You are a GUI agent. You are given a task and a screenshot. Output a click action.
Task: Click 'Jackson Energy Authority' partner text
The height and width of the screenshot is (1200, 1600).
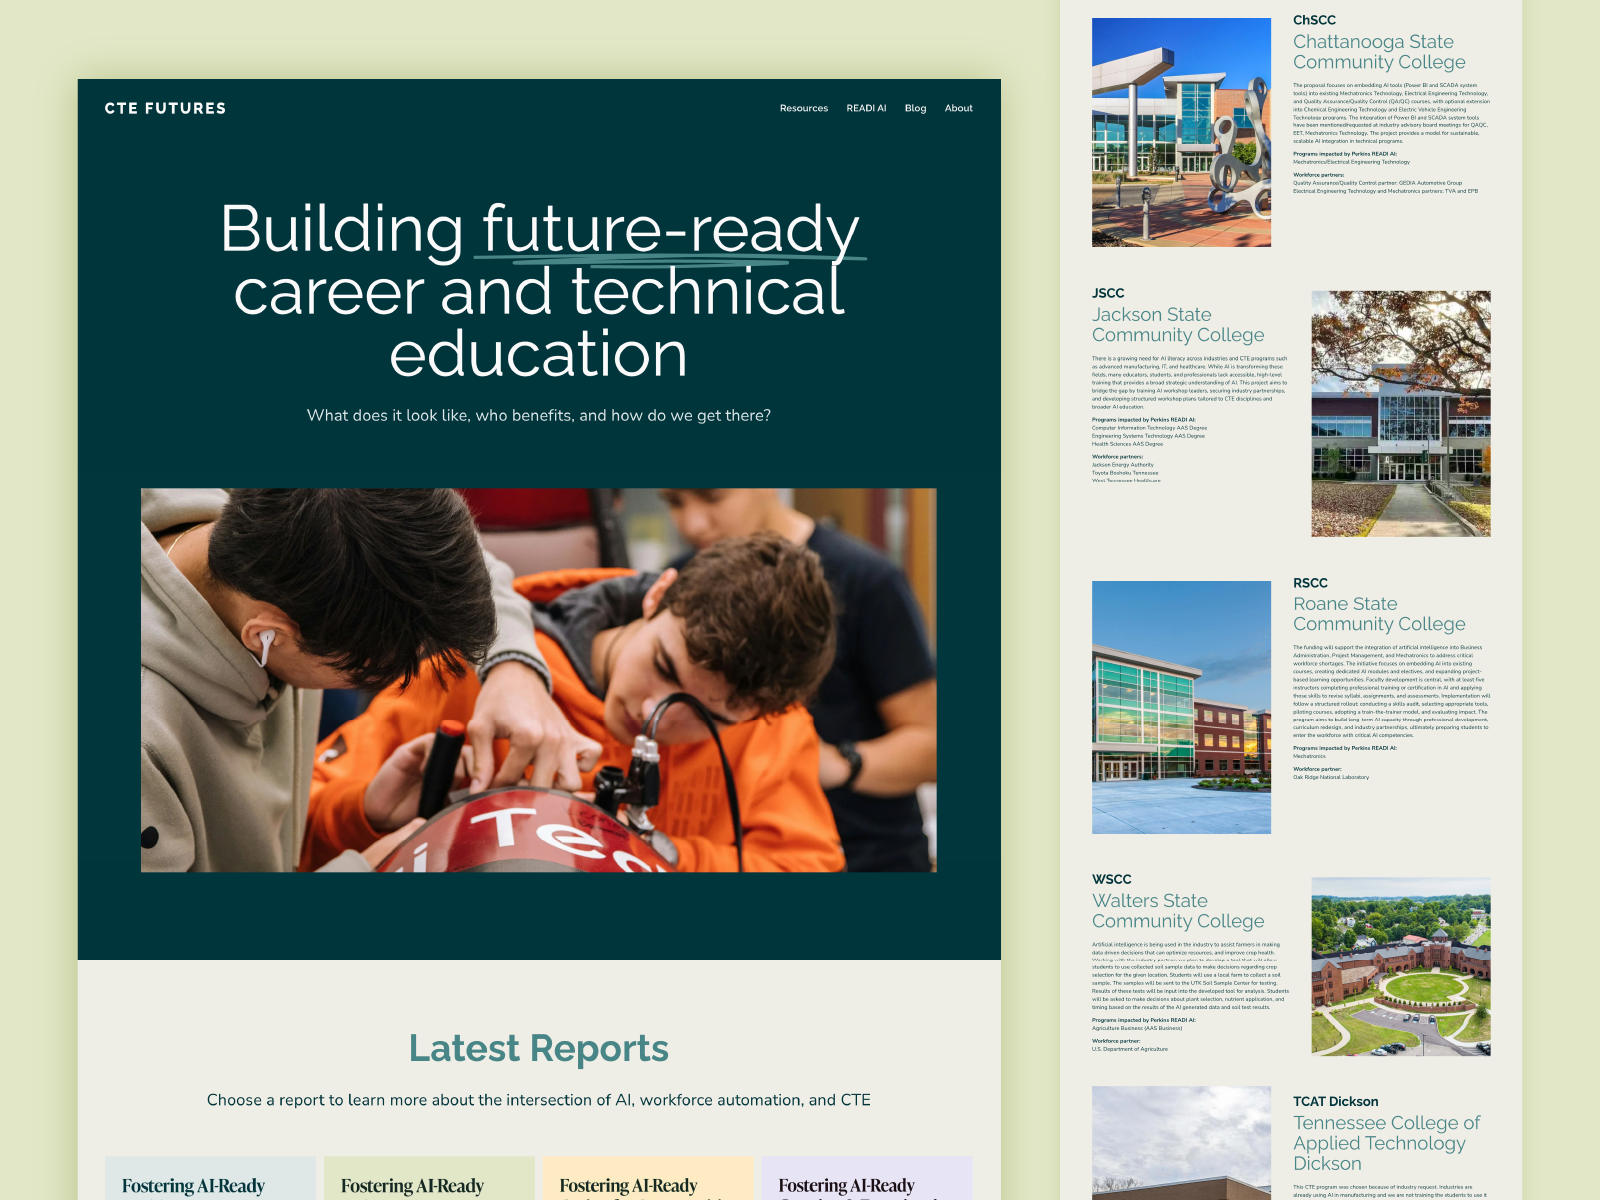(x=1123, y=465)
